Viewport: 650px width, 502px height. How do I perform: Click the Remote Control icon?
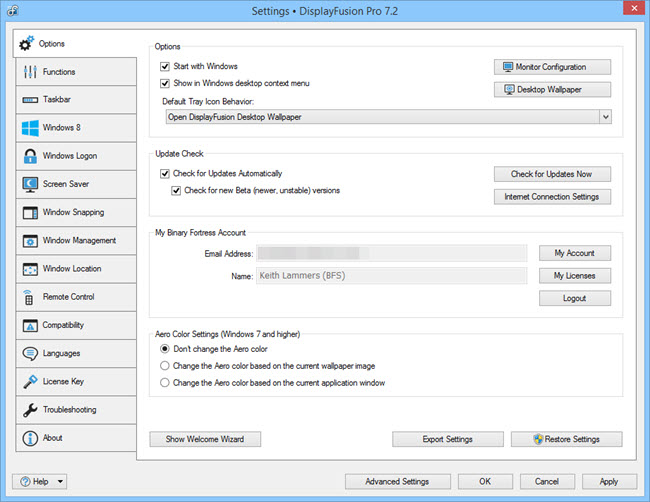point(28,297)
